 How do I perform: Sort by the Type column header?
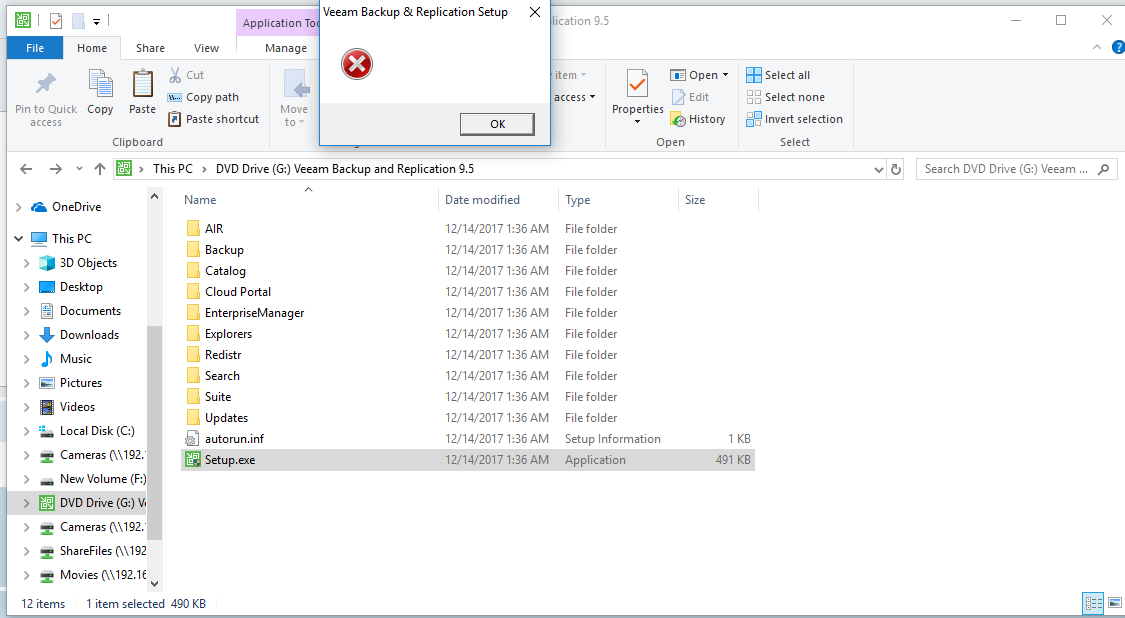[x=578, y=200]
